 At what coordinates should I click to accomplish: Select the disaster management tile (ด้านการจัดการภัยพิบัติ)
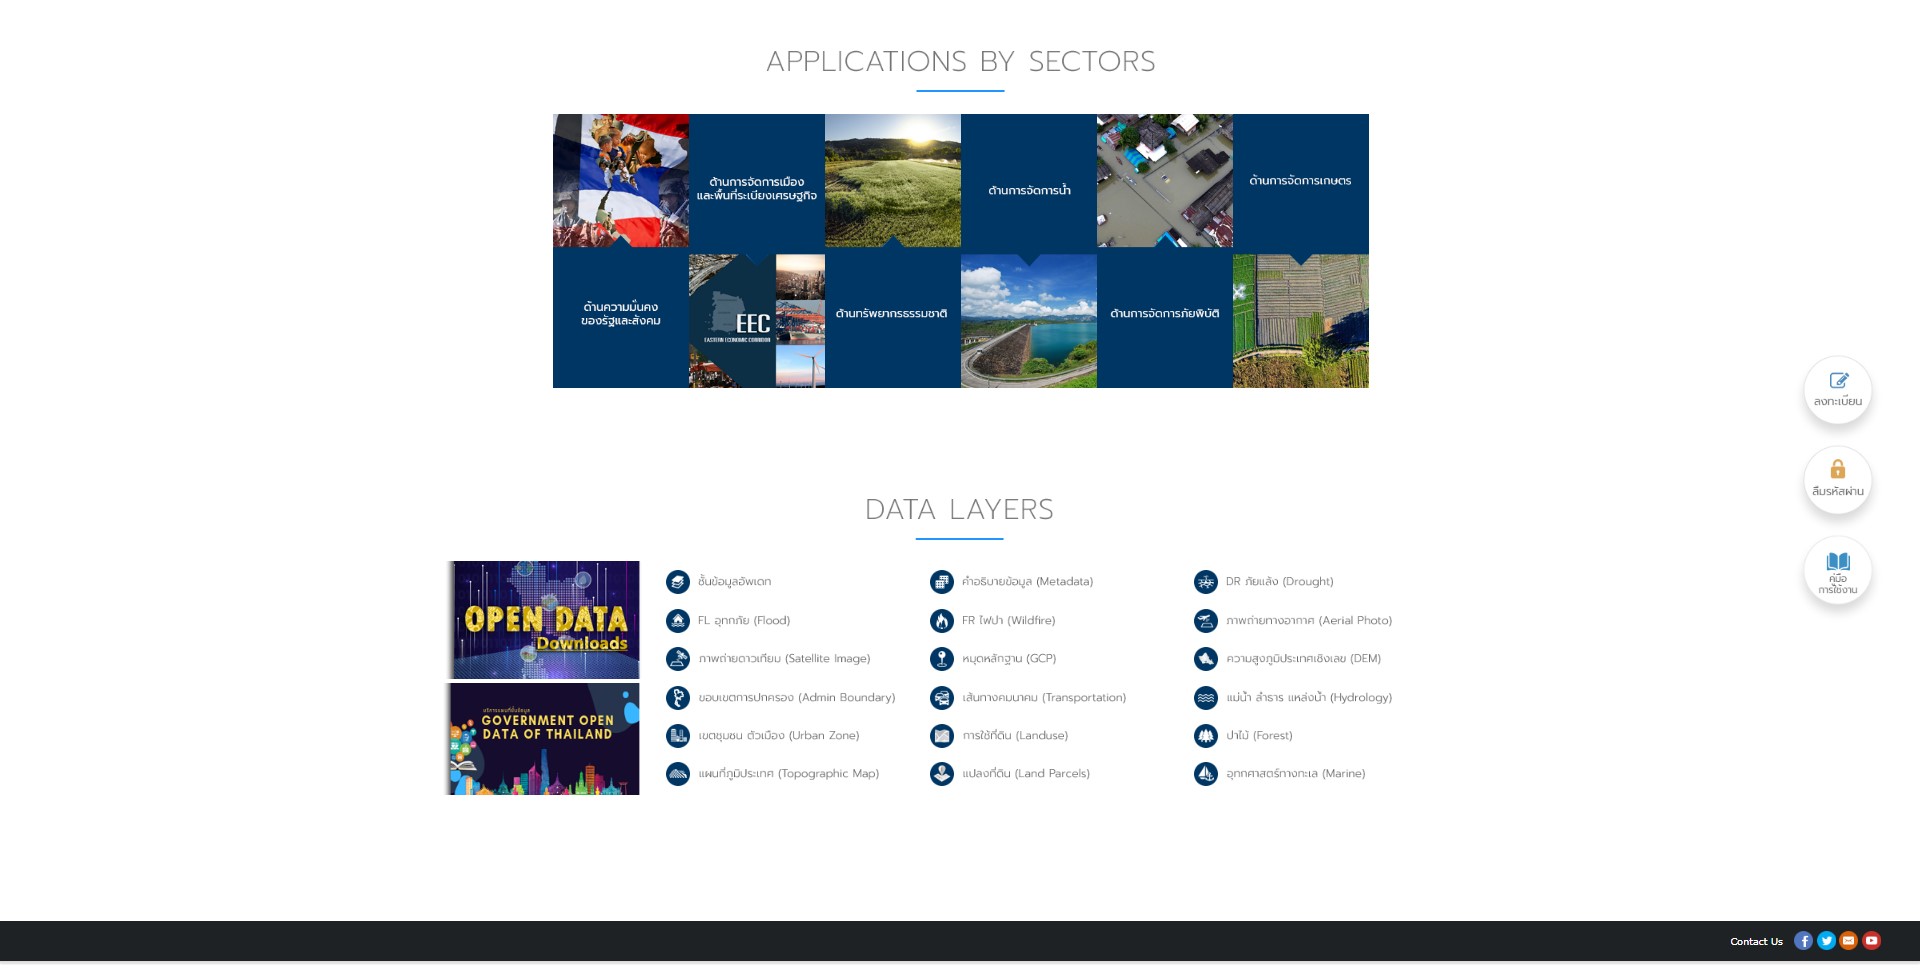1165,318
